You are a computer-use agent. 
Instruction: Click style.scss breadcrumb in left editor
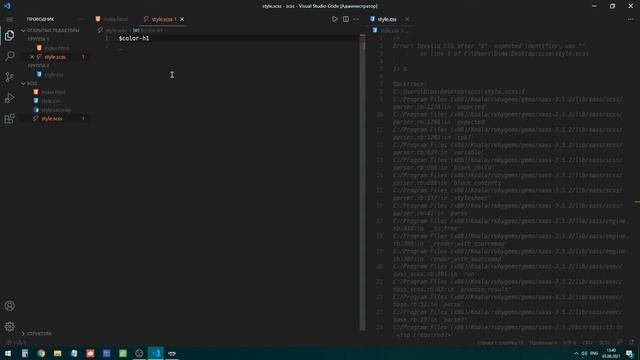(113, 31)
